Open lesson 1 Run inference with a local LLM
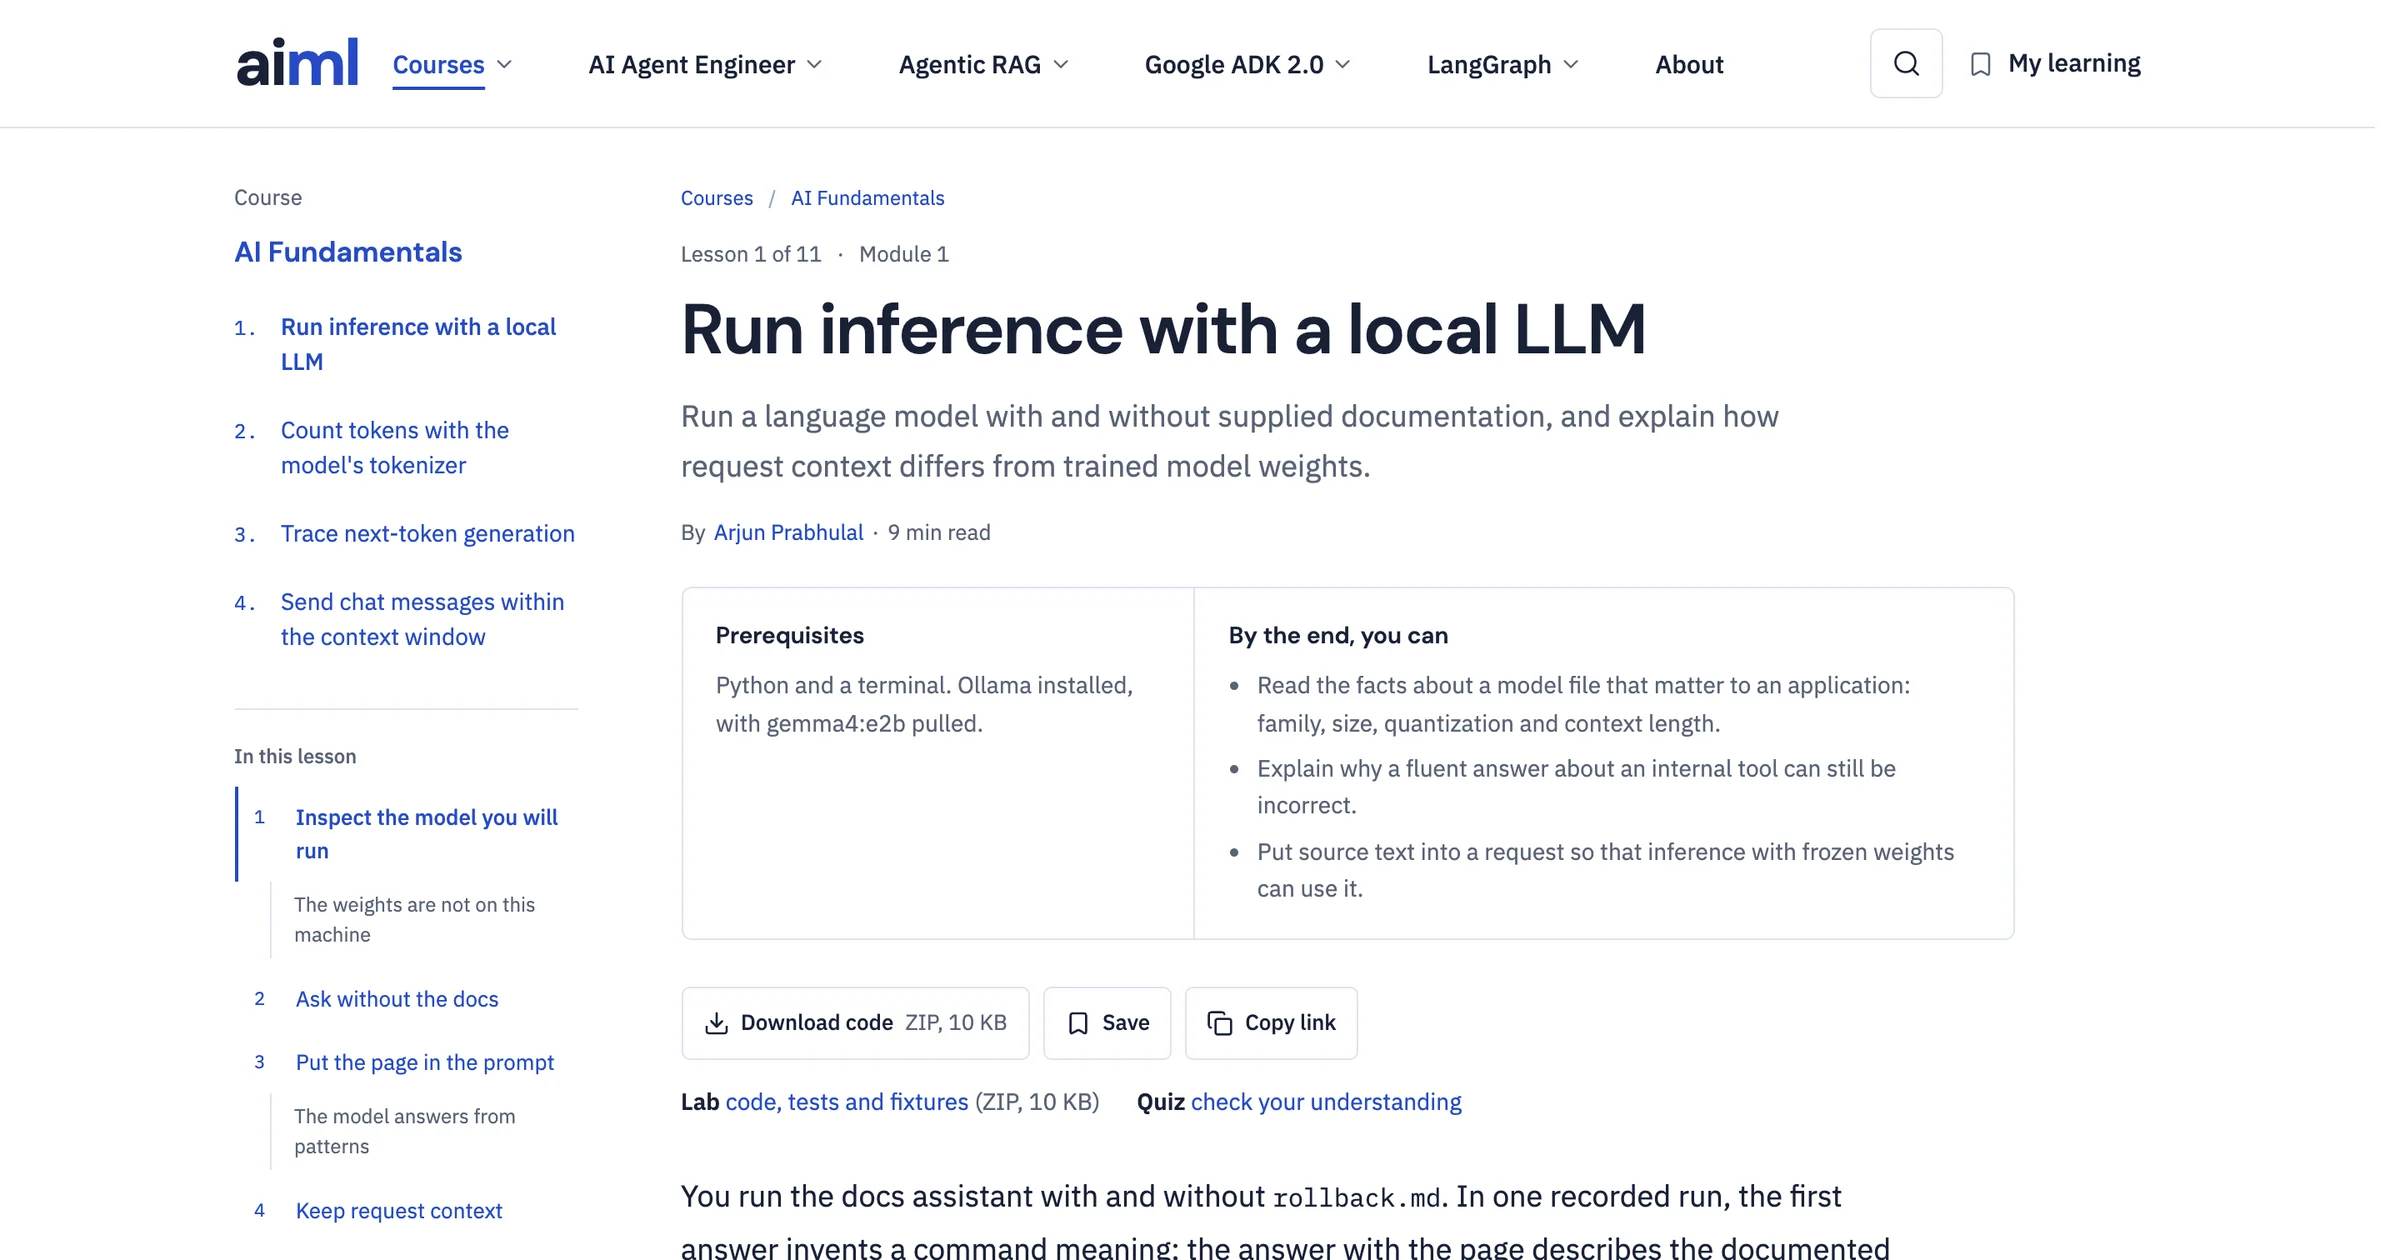This screenshot has height=1260, width=2400. click(x=418, y=344)
